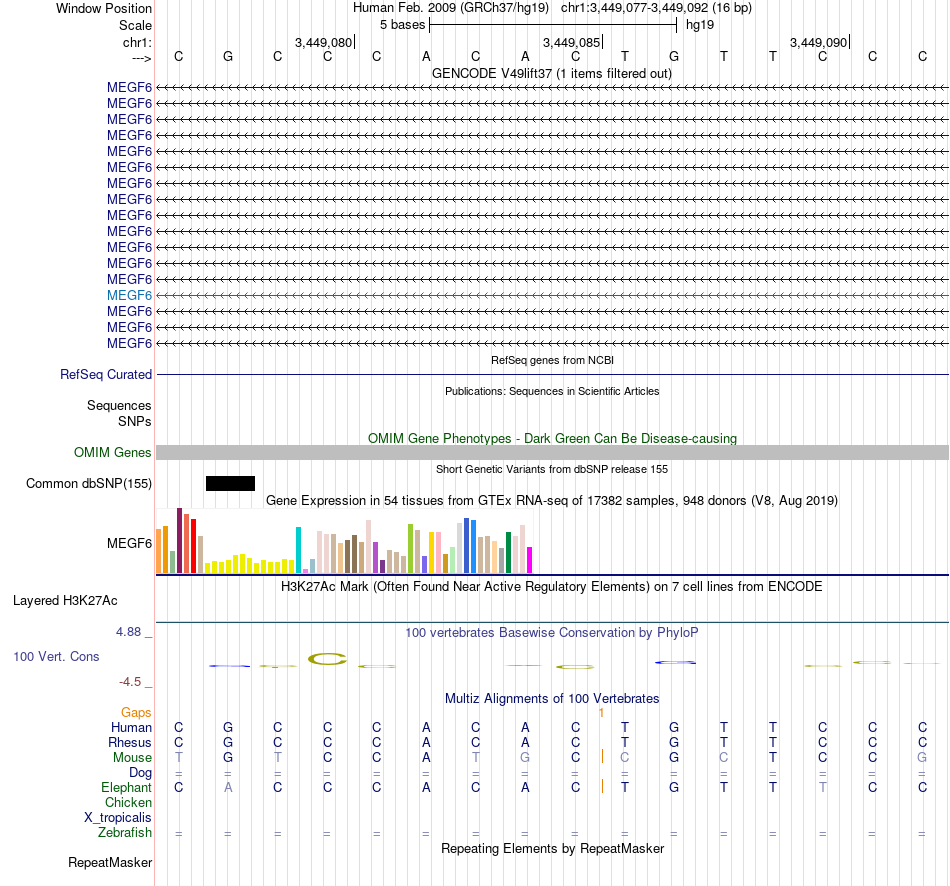This screenshot has width=950, height=886.
Task: Click 'Human Feb. 2009 (GRCh37/hg19)' header text
Action: click(x=451, y=8)
